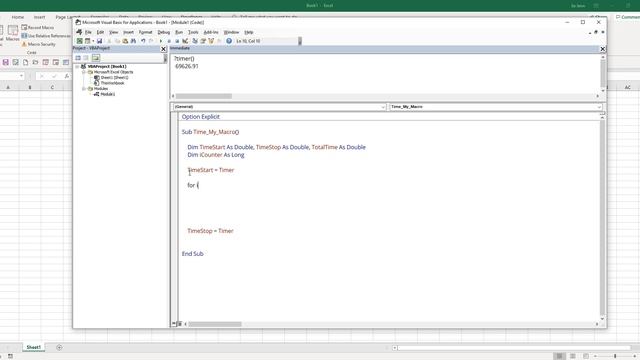The width and height of the screenshot is (640, 360).
Task: Open the Insert UserForm dropdown arrow
Action: click(93, 41)
